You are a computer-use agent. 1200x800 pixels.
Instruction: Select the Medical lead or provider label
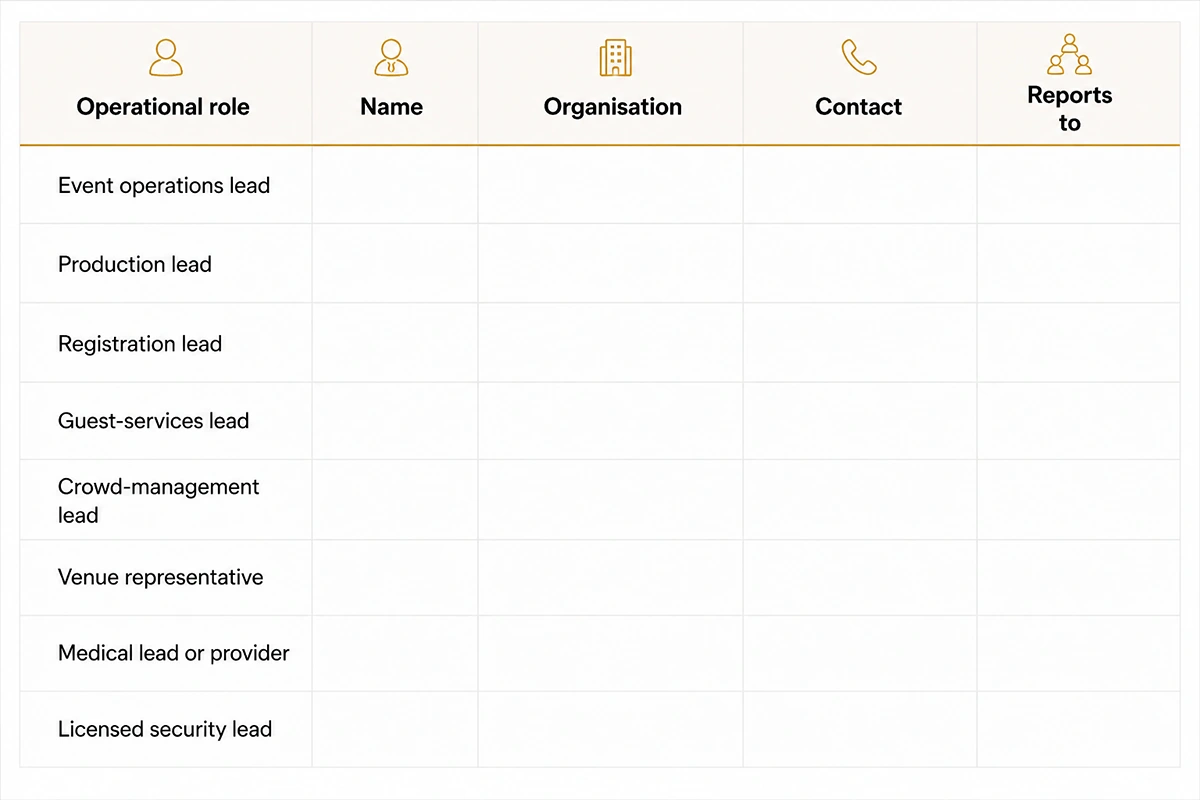click(174, 653)
